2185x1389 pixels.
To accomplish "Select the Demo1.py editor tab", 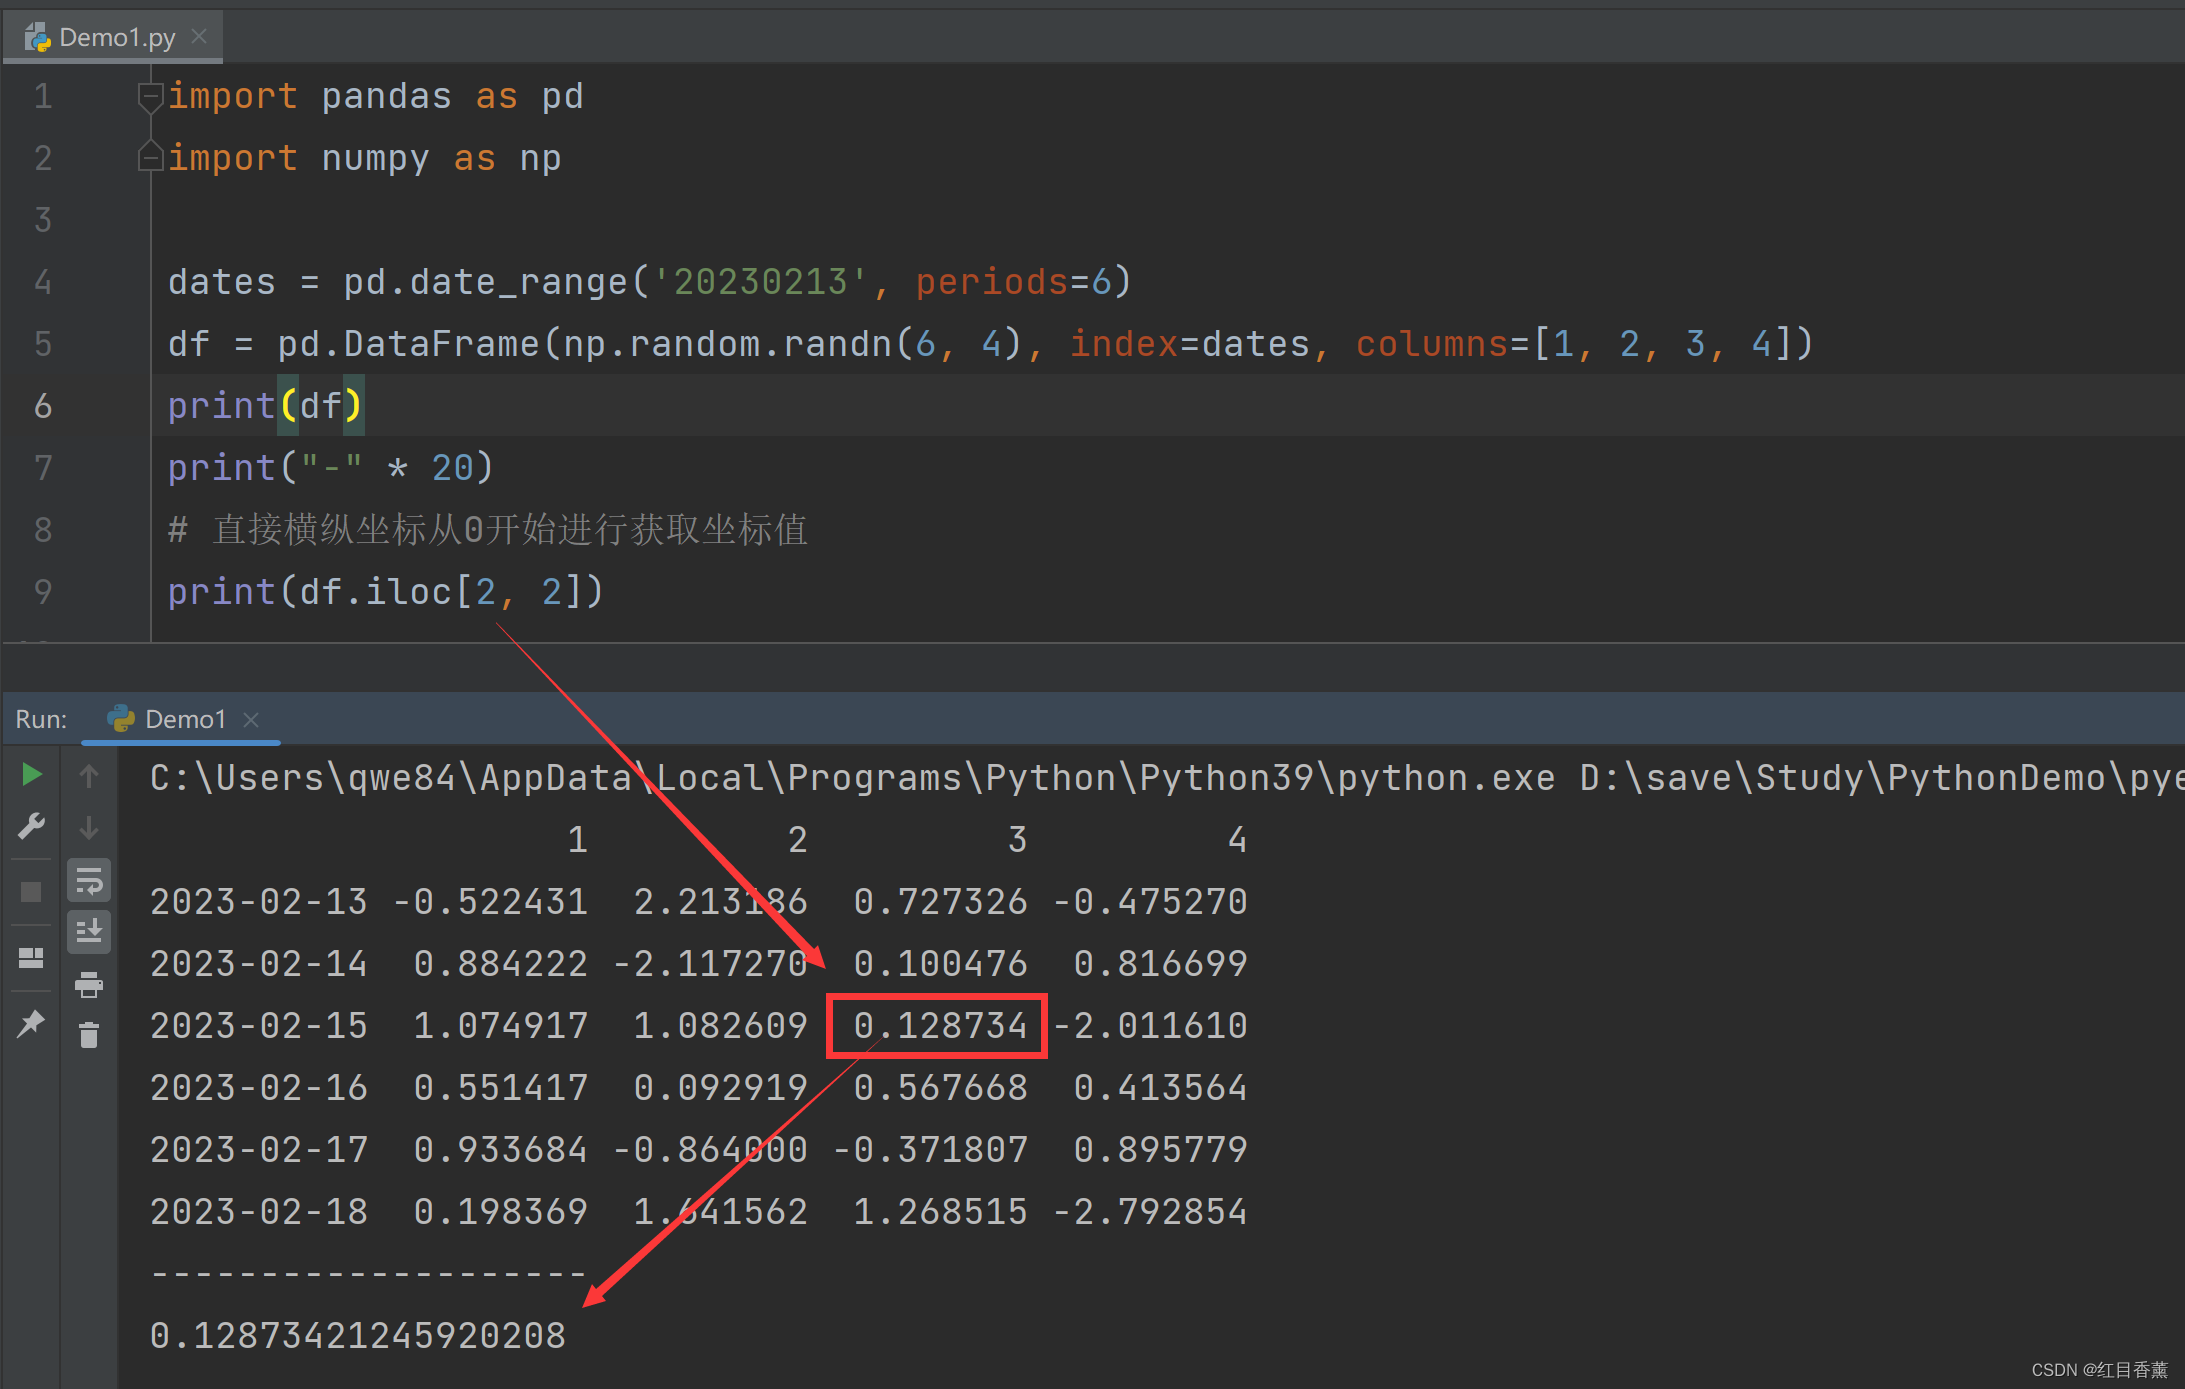I will pos(115,38).
